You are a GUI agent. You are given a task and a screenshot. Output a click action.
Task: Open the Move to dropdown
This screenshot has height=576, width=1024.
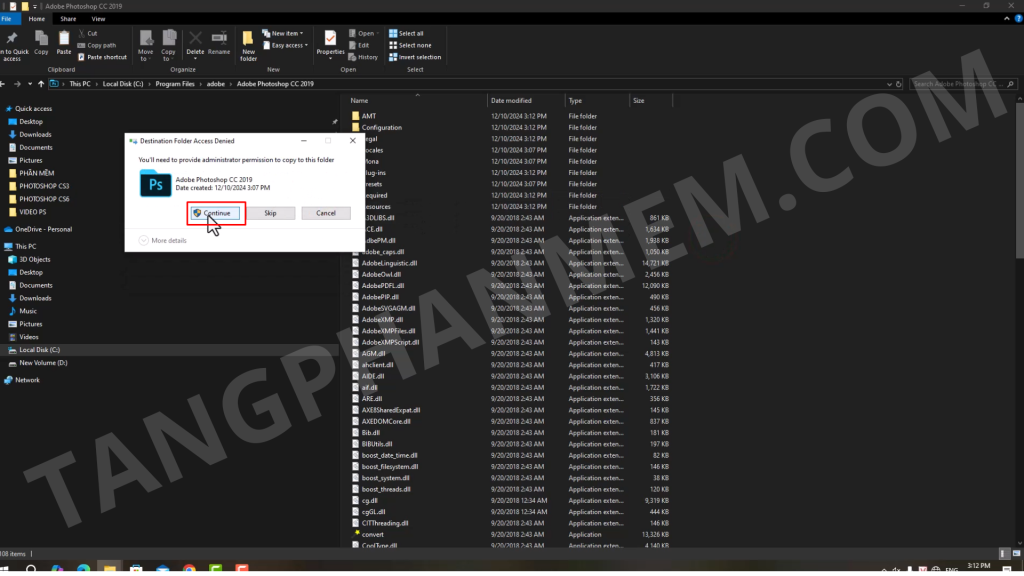[146, 45]
